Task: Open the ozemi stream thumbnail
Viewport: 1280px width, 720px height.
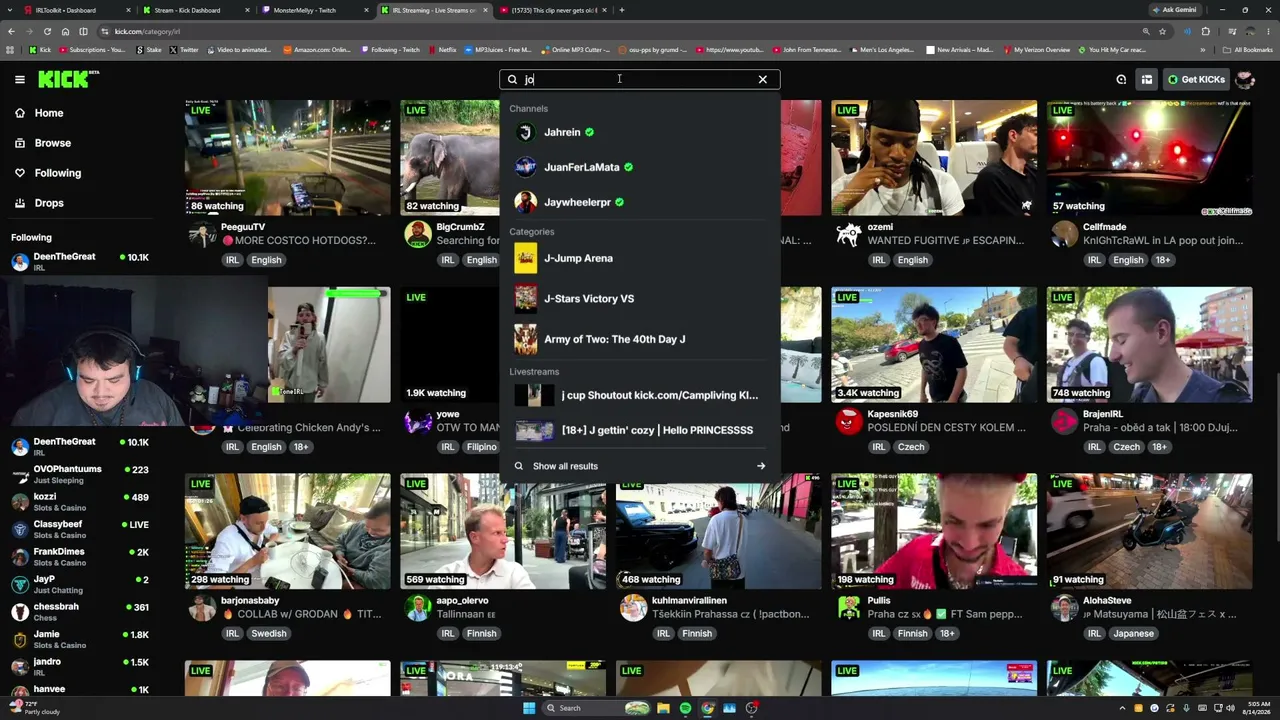Action: coord(933,157)
